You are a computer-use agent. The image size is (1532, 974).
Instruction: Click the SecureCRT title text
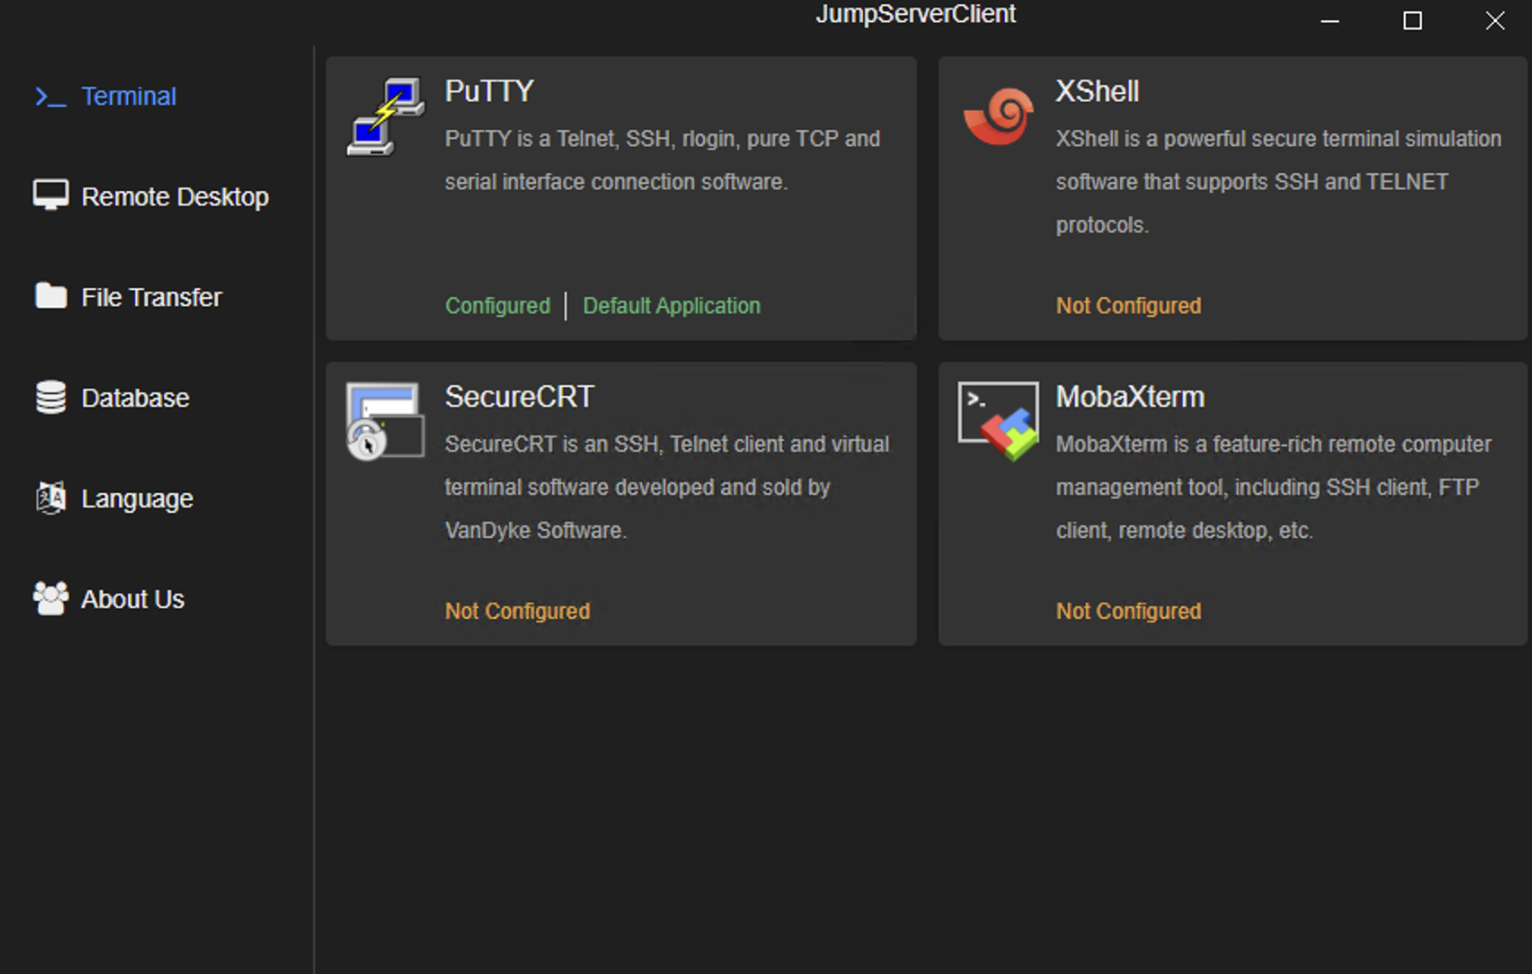coord(519,397)
